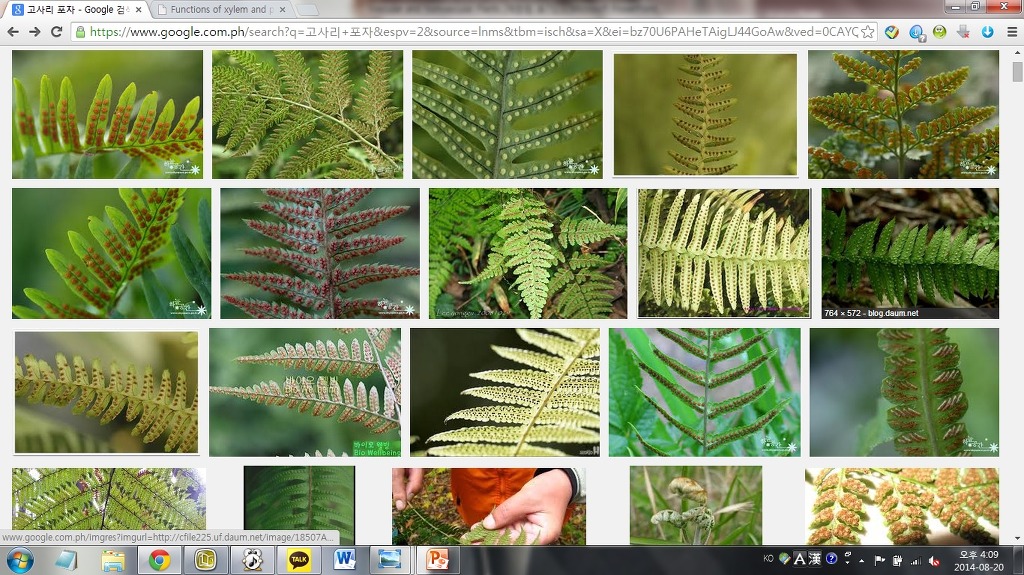1024x575 pixels.
Task: Click the scrollbar up arrow
Action: (1017, 54)
